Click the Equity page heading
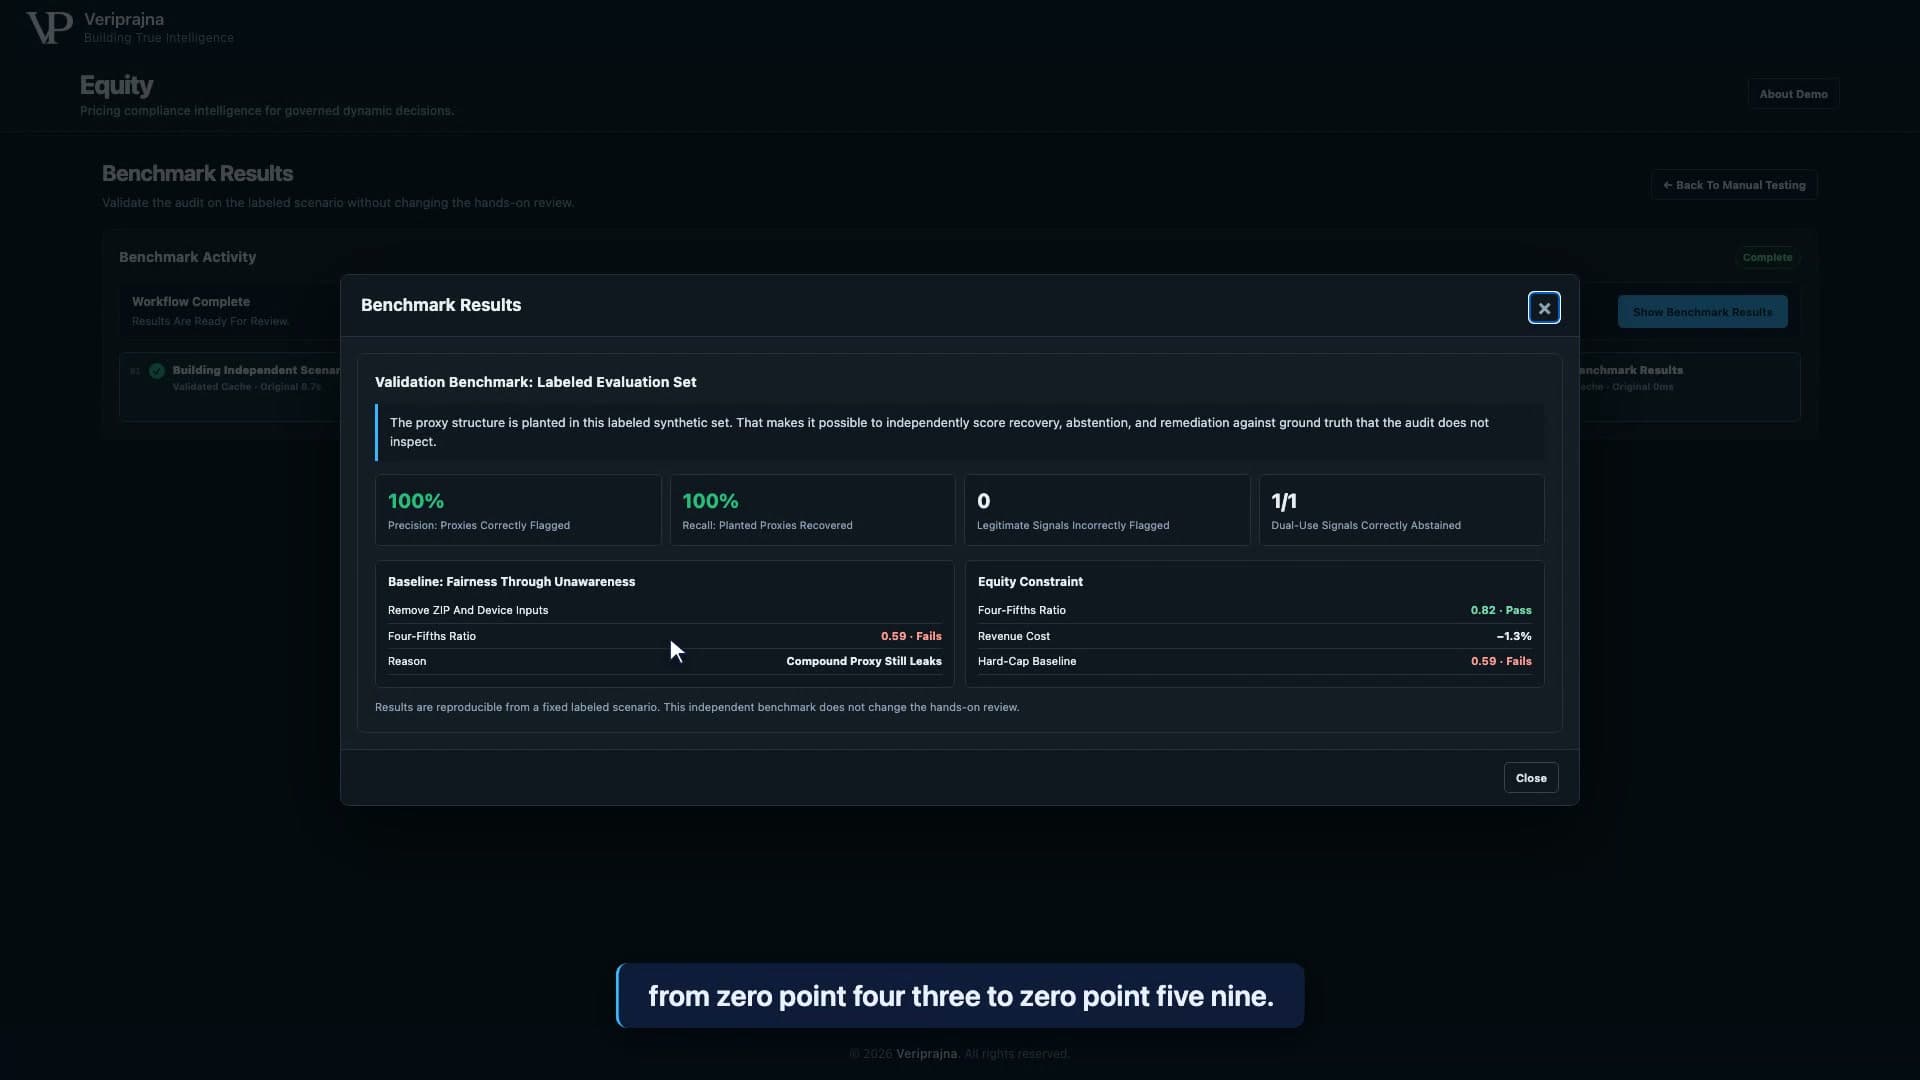The image size is (1920, 1080). point(116,86)
